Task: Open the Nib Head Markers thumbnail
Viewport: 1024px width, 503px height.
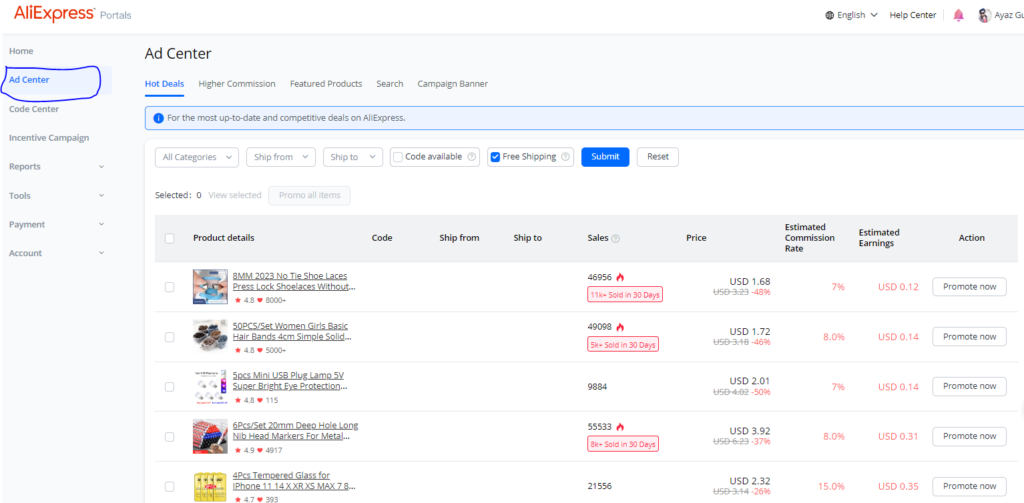Action: point(210,436)
